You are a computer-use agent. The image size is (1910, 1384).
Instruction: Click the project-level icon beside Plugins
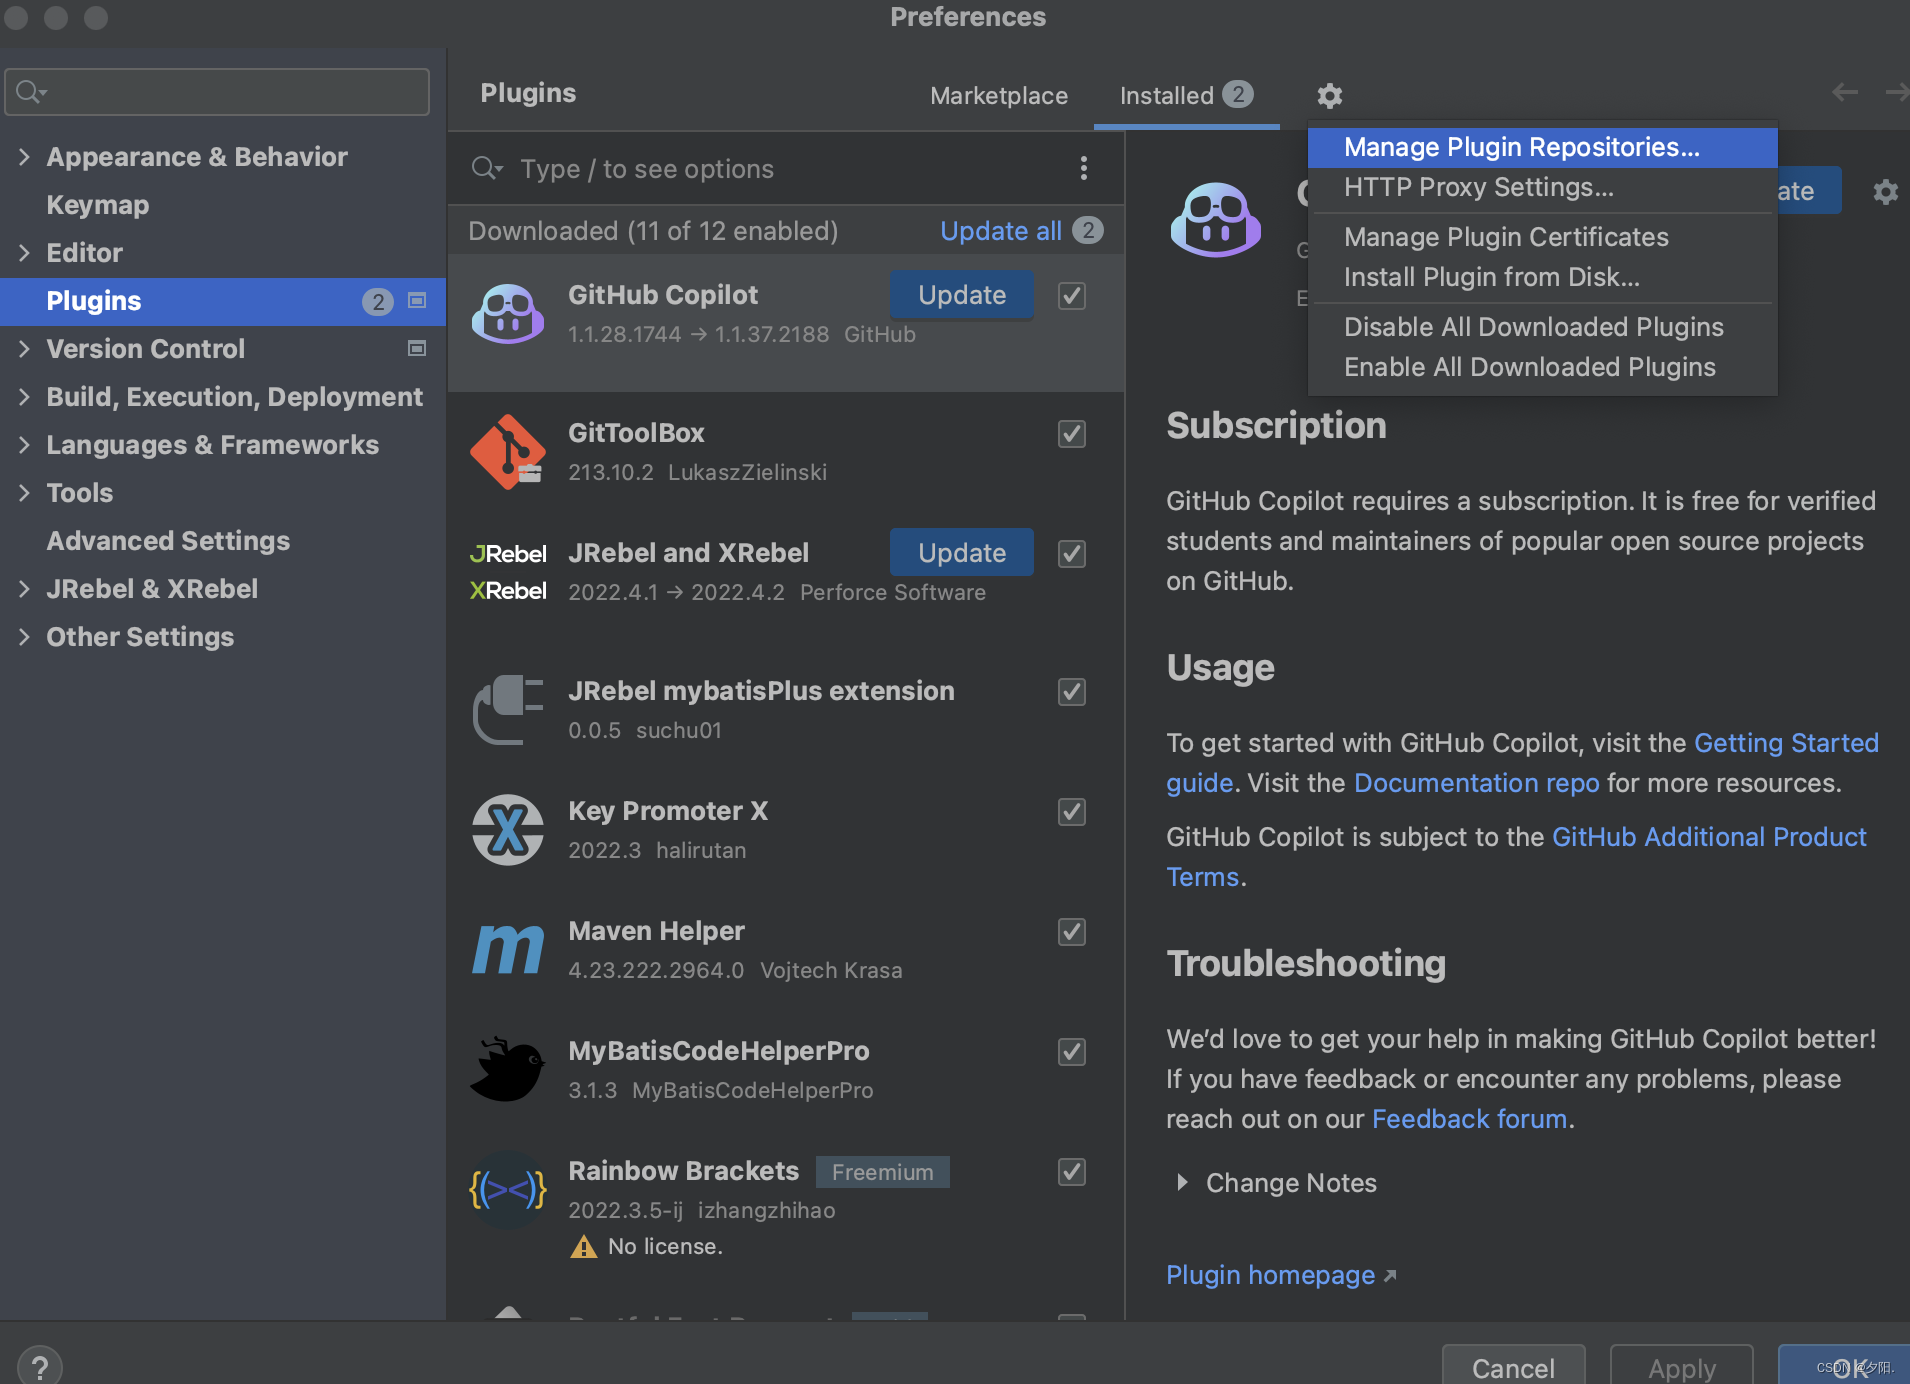[x=418, y=301]
